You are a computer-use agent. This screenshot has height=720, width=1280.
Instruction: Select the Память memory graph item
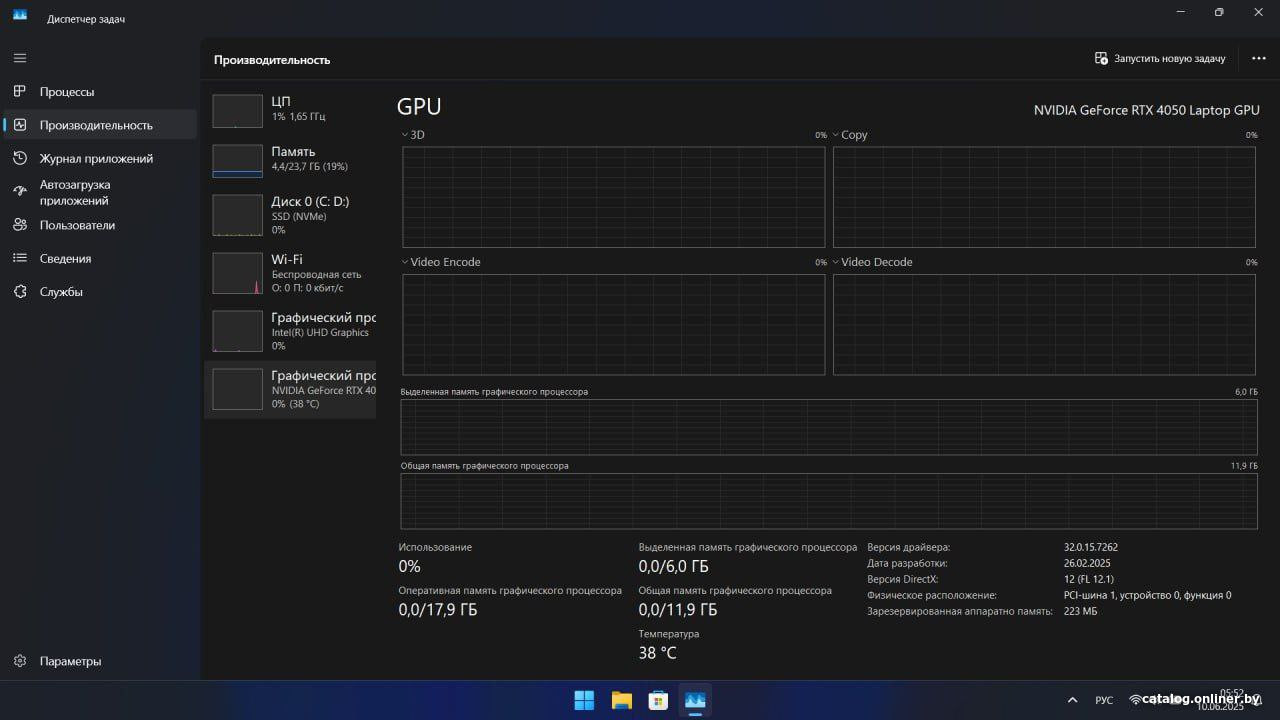(x=290, y=159)
